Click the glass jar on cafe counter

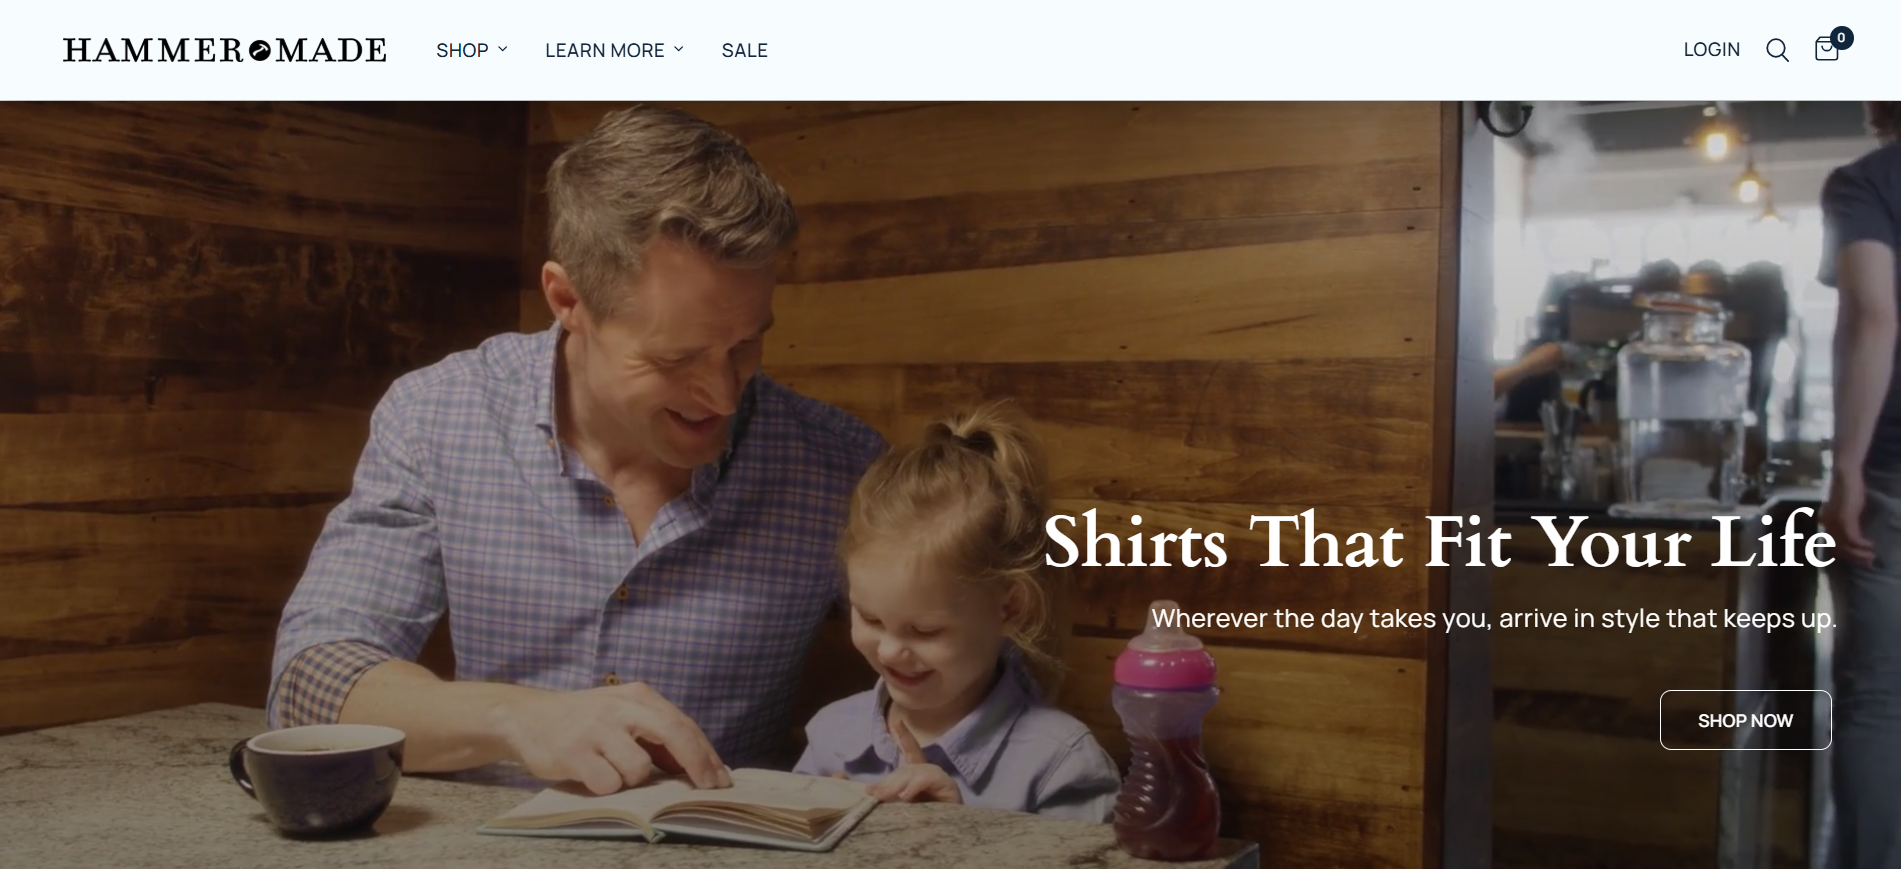[x=1682, y=400]
